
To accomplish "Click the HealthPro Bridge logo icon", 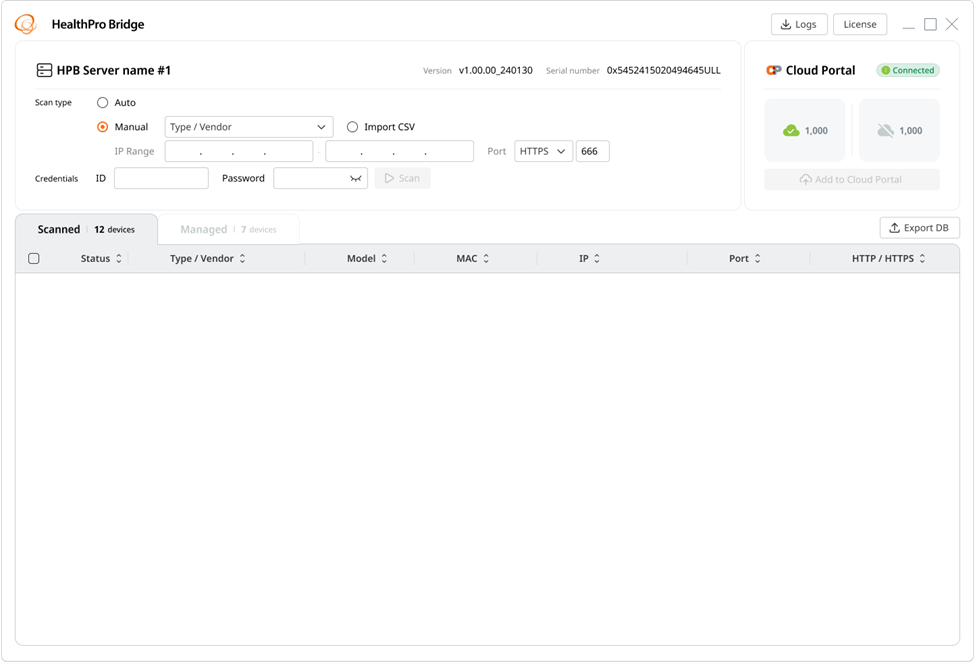I will click(25, 24).
